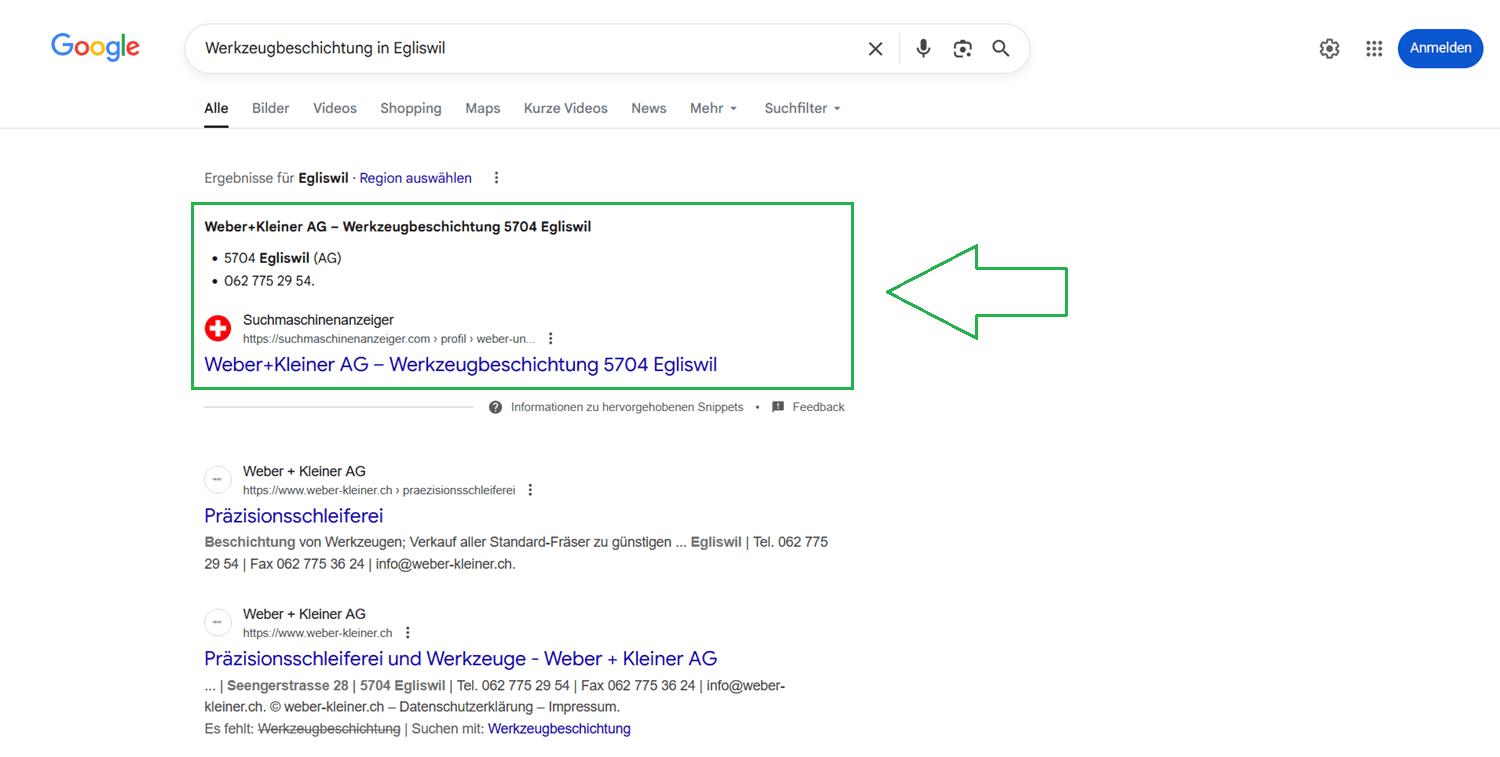Image resolution: width=1500 pixels, height=757 pixels.
Task: Click the Feedback icon under snippet
Action: coord(778,407)
